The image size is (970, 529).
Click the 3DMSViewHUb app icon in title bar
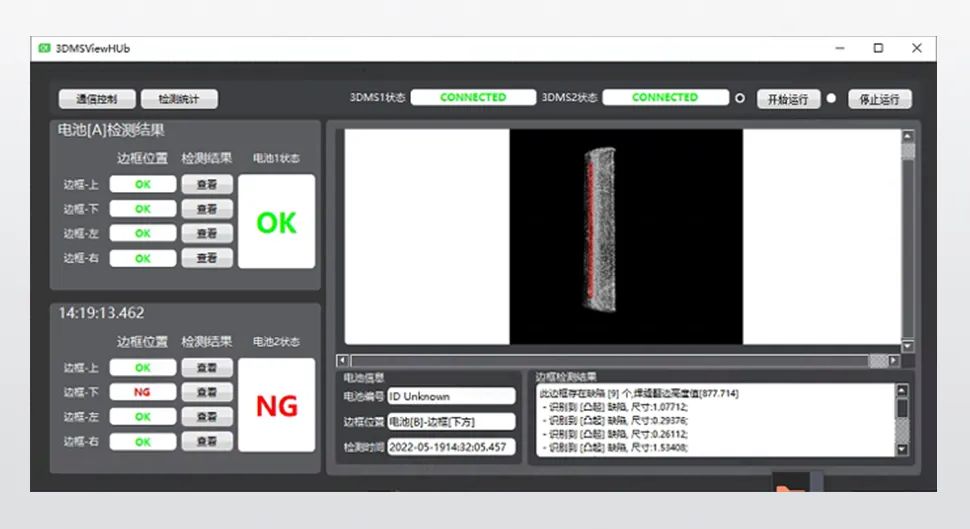point(44,48)
